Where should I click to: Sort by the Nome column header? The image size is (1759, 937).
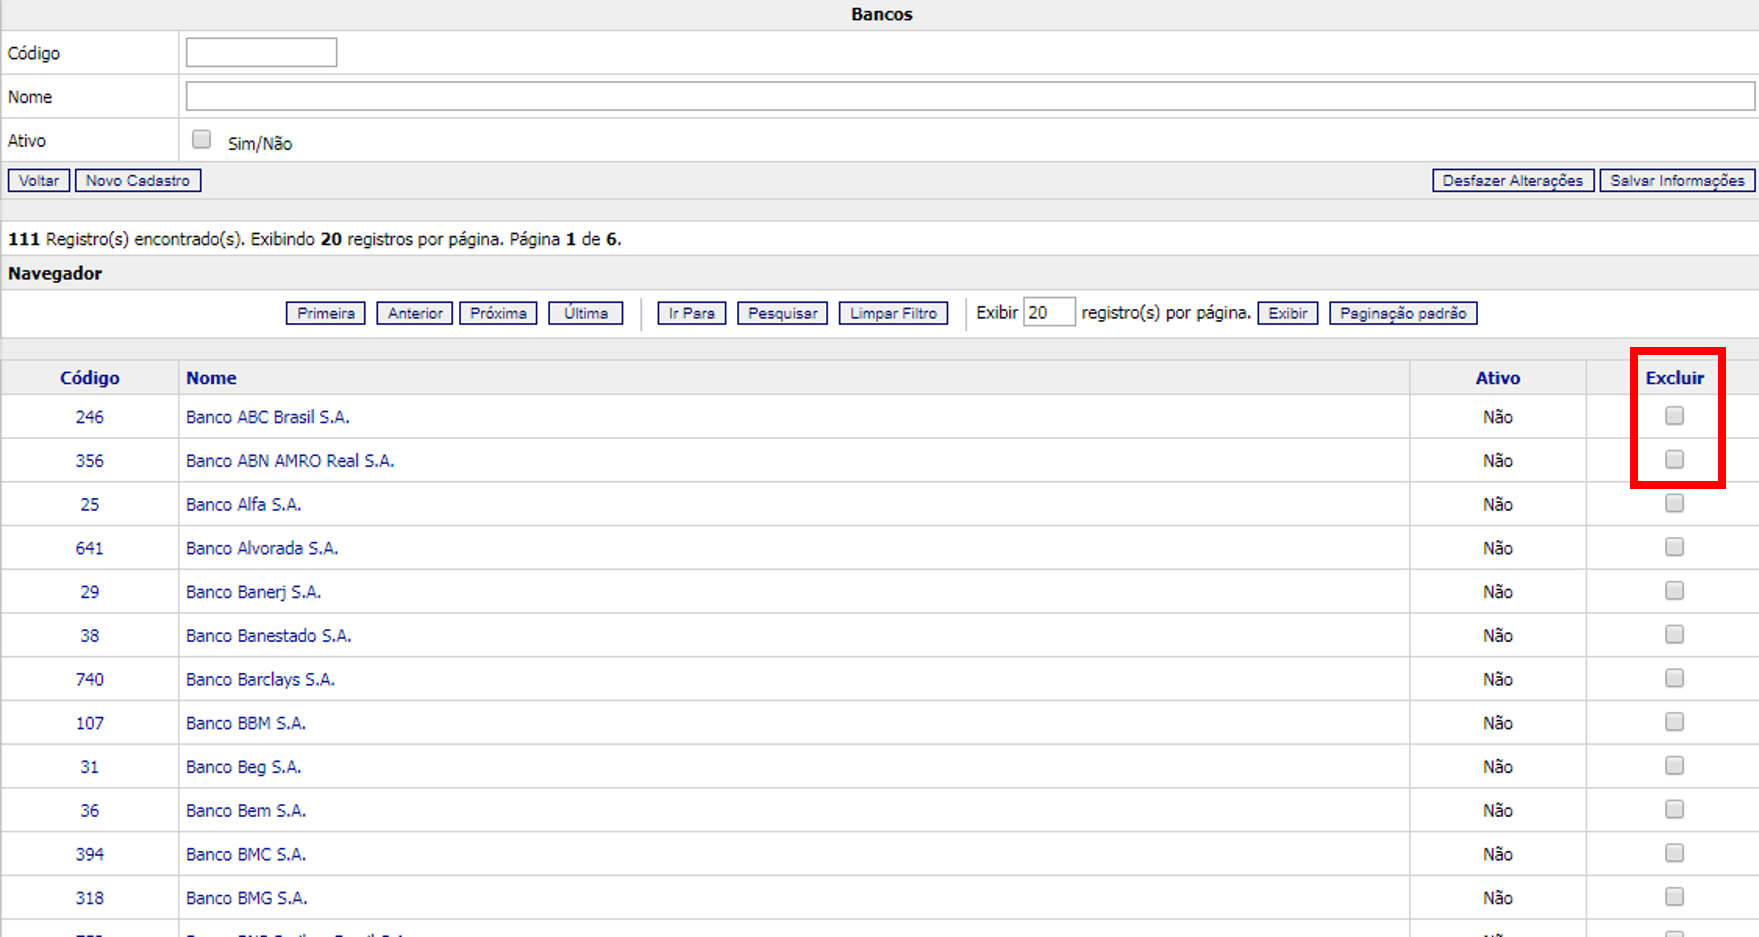tap(211, 378)
